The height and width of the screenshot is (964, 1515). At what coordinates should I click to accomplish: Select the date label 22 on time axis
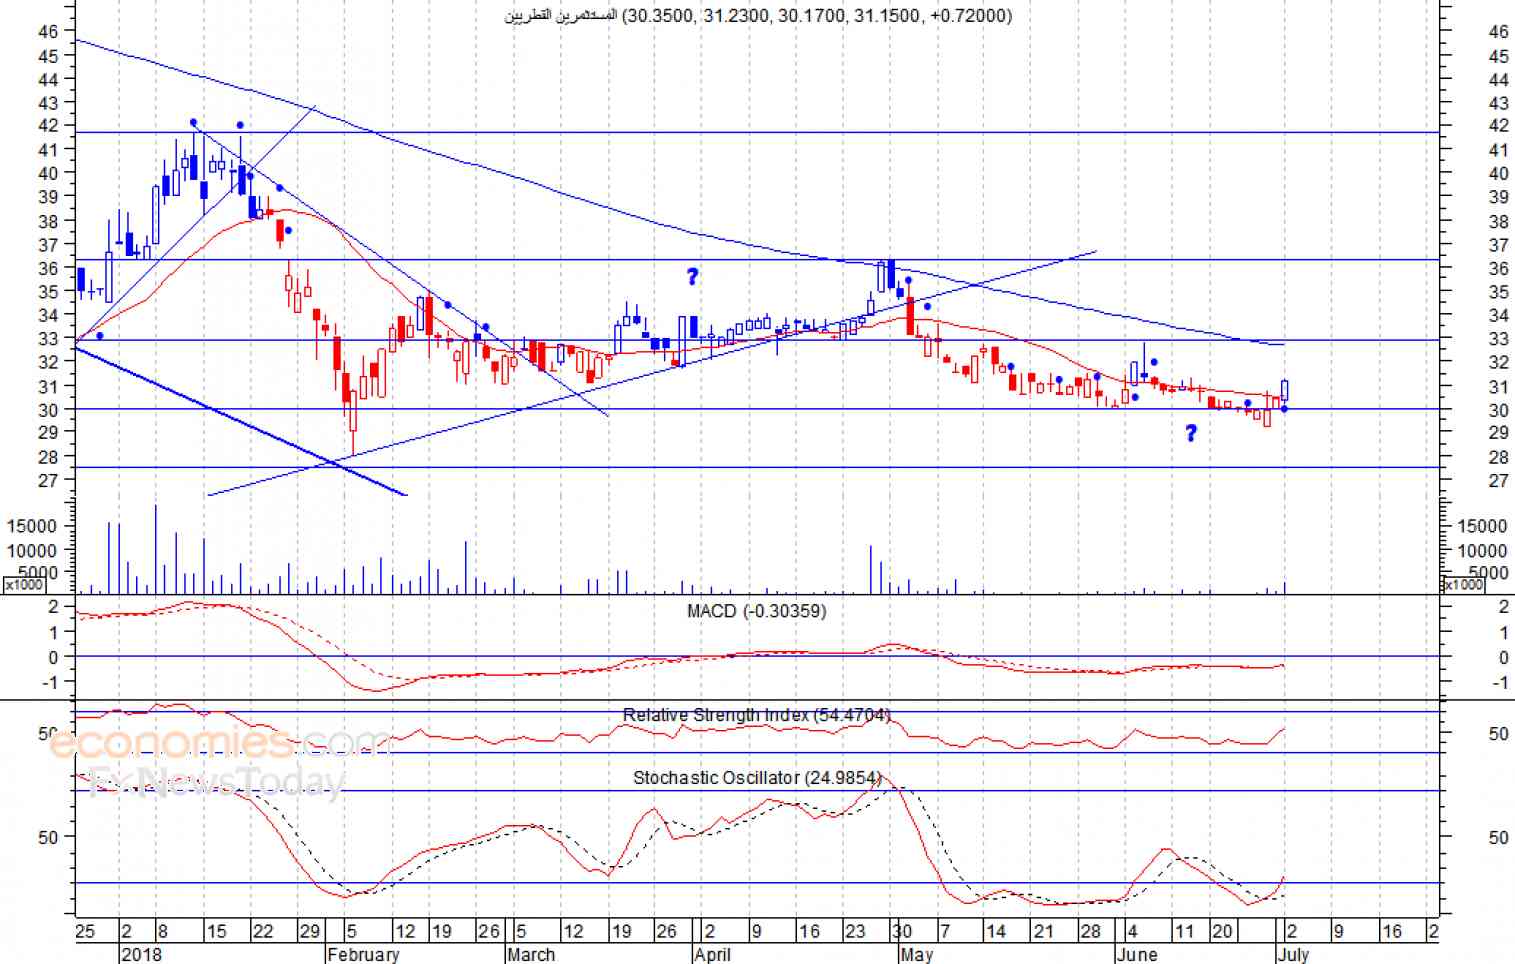(262, 931)
